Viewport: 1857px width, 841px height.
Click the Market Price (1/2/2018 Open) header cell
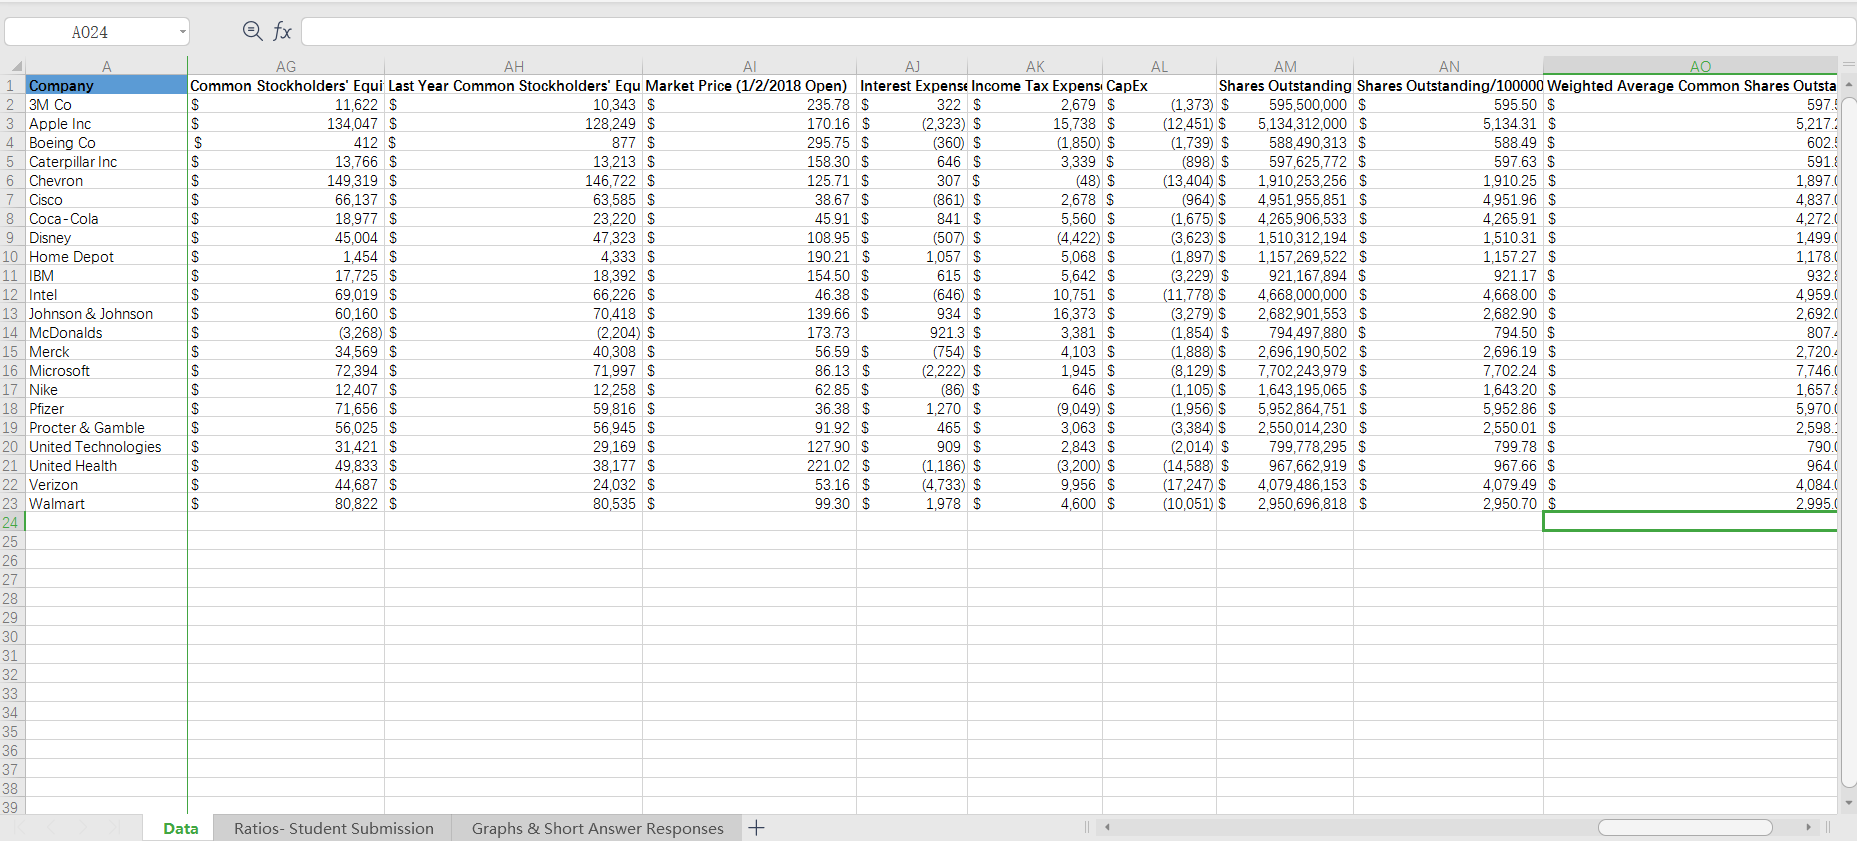(750, 86)
